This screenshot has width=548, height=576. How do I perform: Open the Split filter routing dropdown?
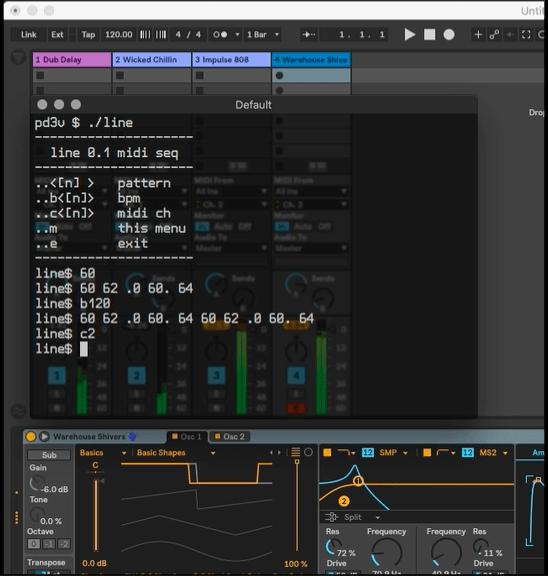362,517
